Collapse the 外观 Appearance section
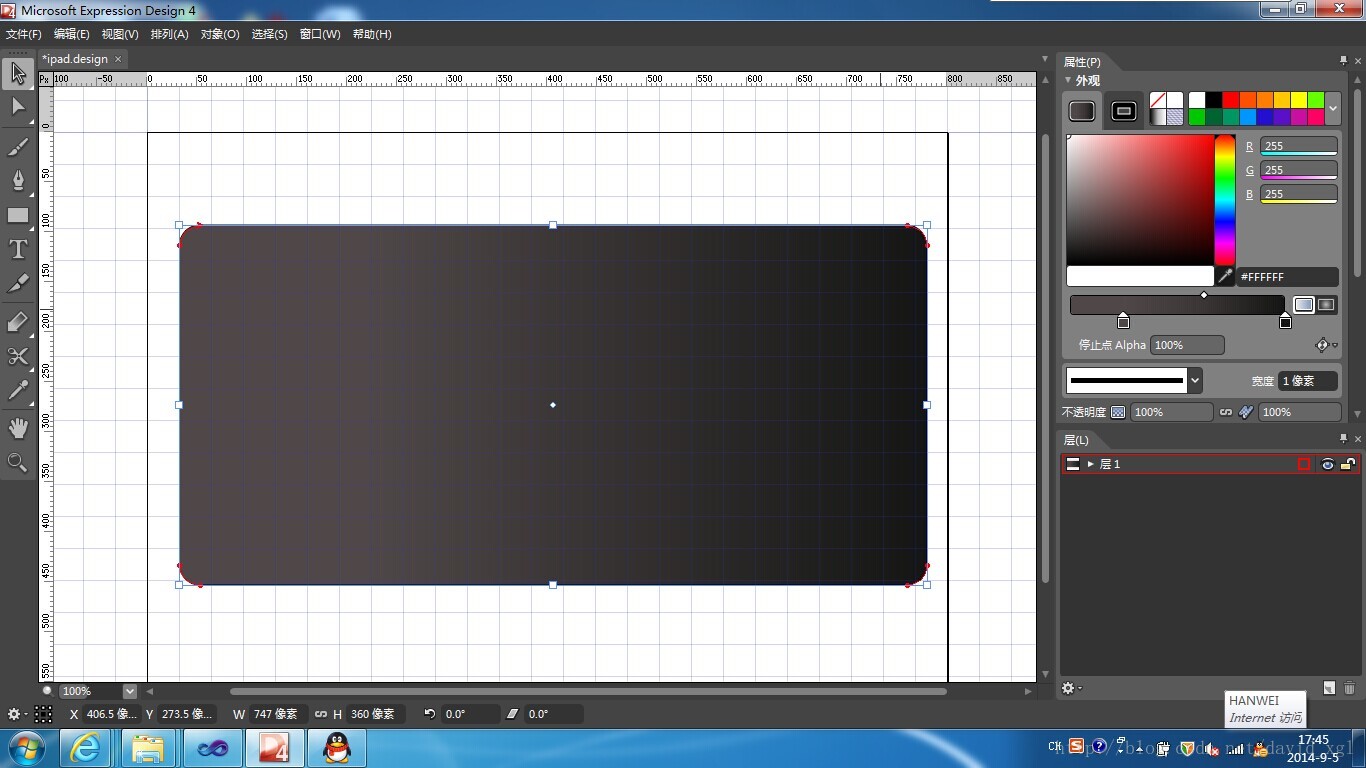 (1068, 80)
